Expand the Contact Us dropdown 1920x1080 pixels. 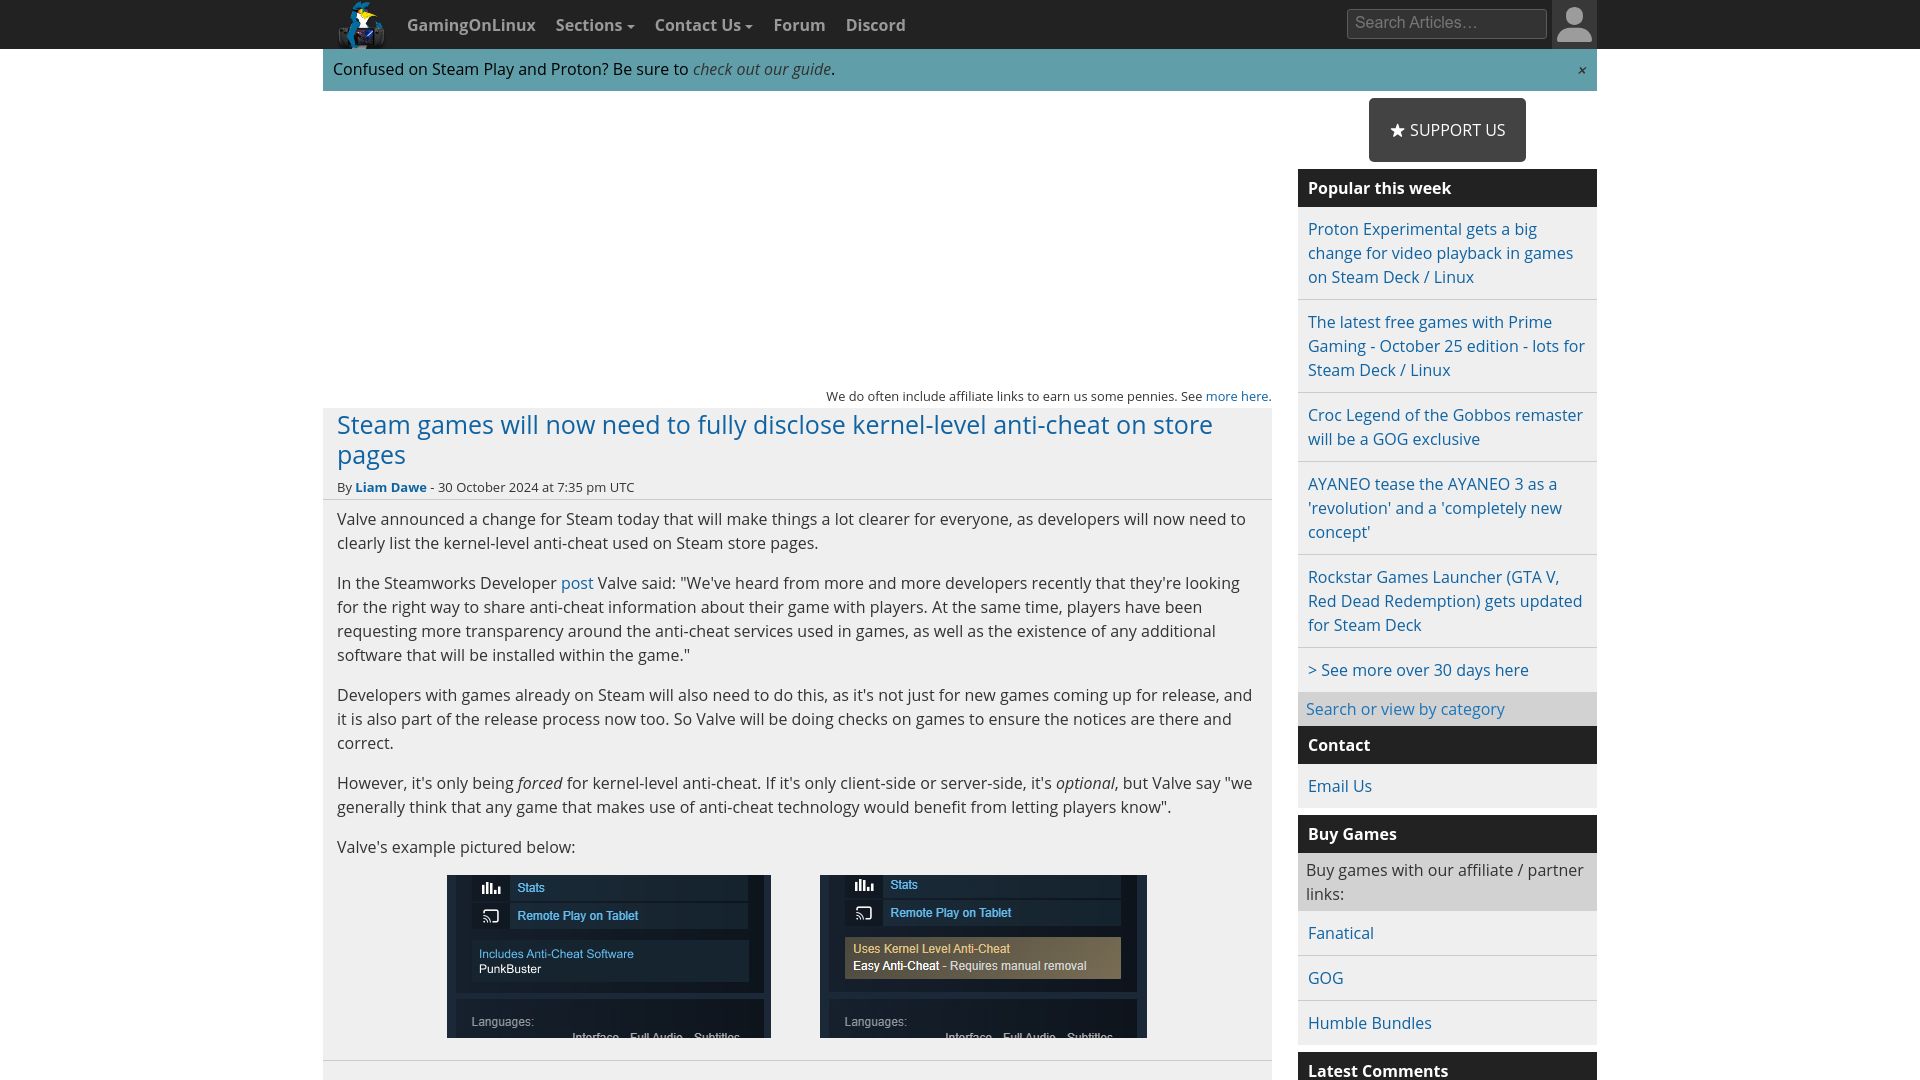(x=704, y=25)
